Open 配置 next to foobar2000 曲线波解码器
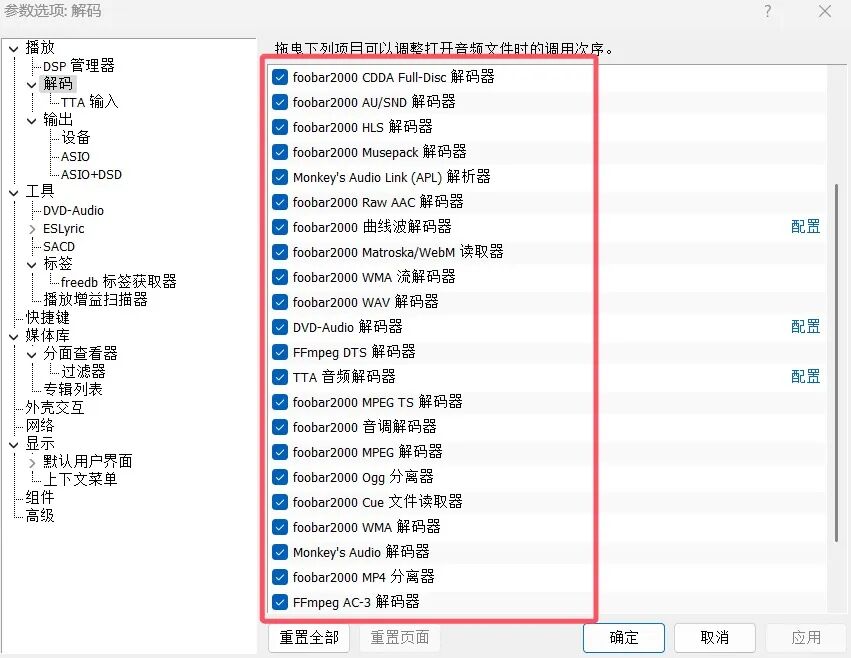Viewport: 851px width, 658px height. tap(805, 227)
